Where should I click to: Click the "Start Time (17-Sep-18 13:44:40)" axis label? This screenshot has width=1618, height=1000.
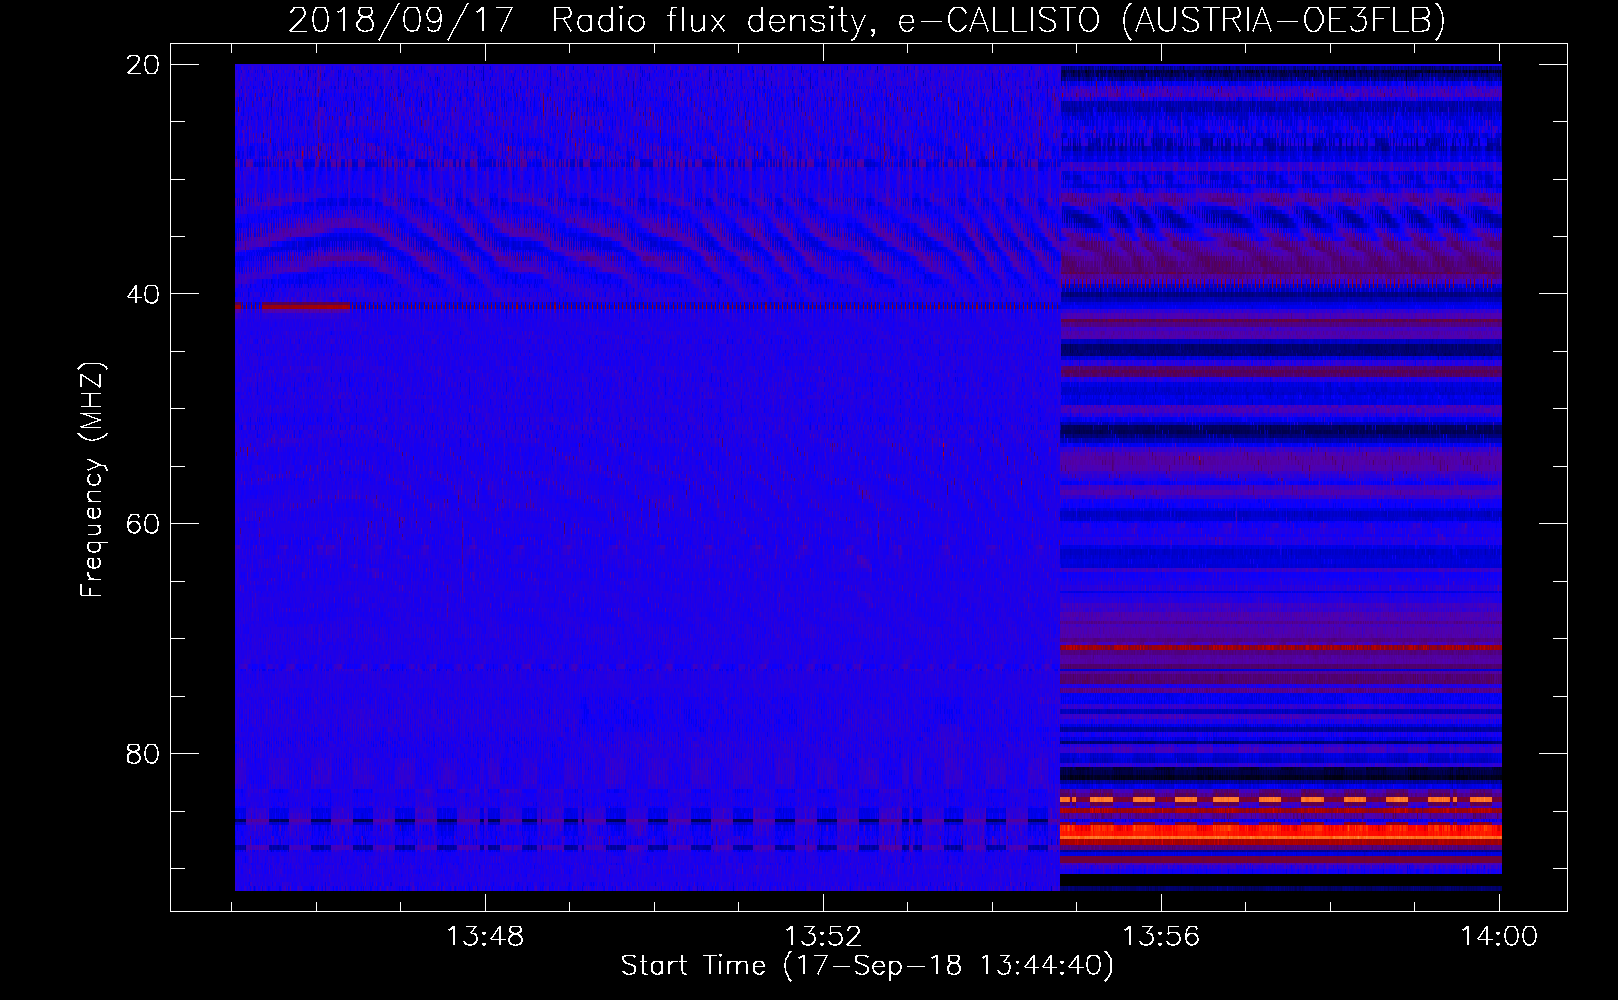pos(867,966)
